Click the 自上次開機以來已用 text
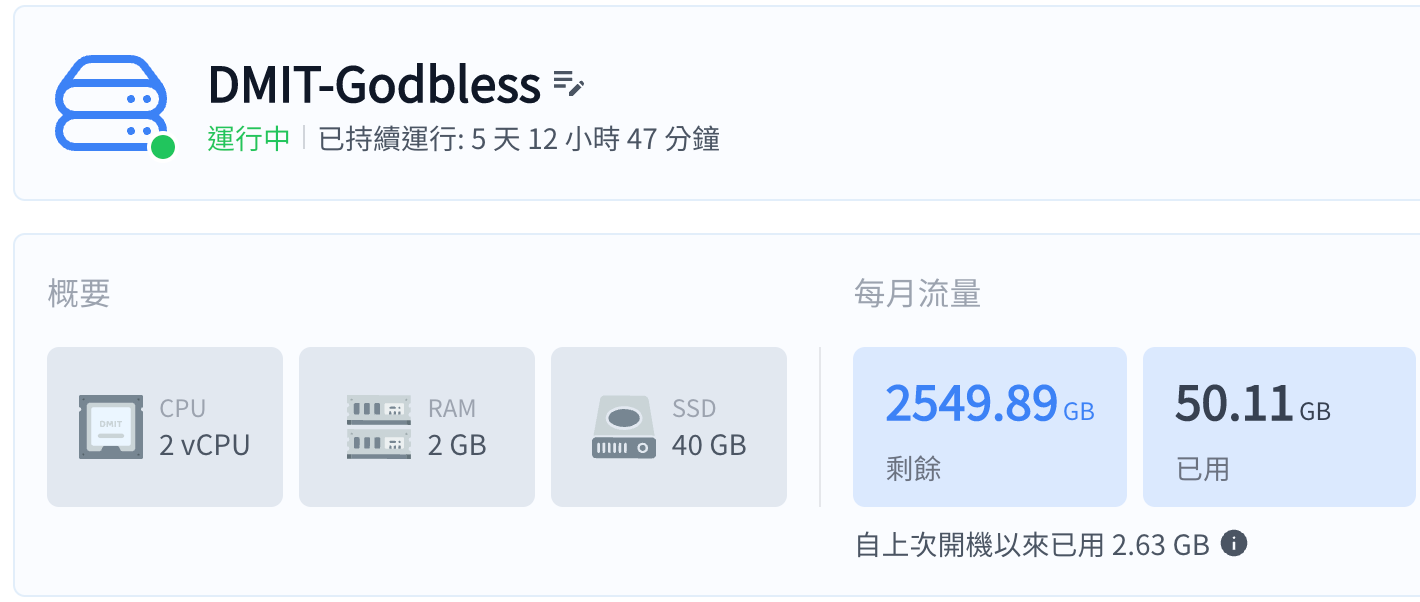Image resolution: width=1420 pixels, height=602 pixels. 979,545
